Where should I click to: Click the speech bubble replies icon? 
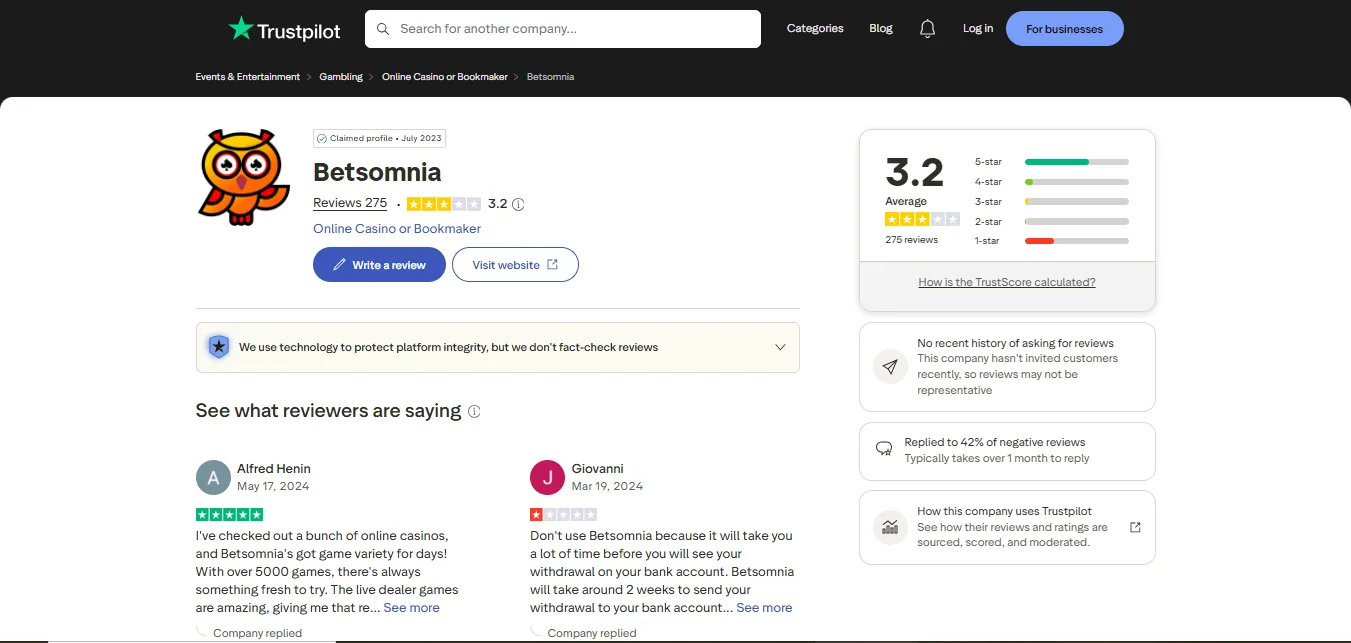tap(884, 449)
